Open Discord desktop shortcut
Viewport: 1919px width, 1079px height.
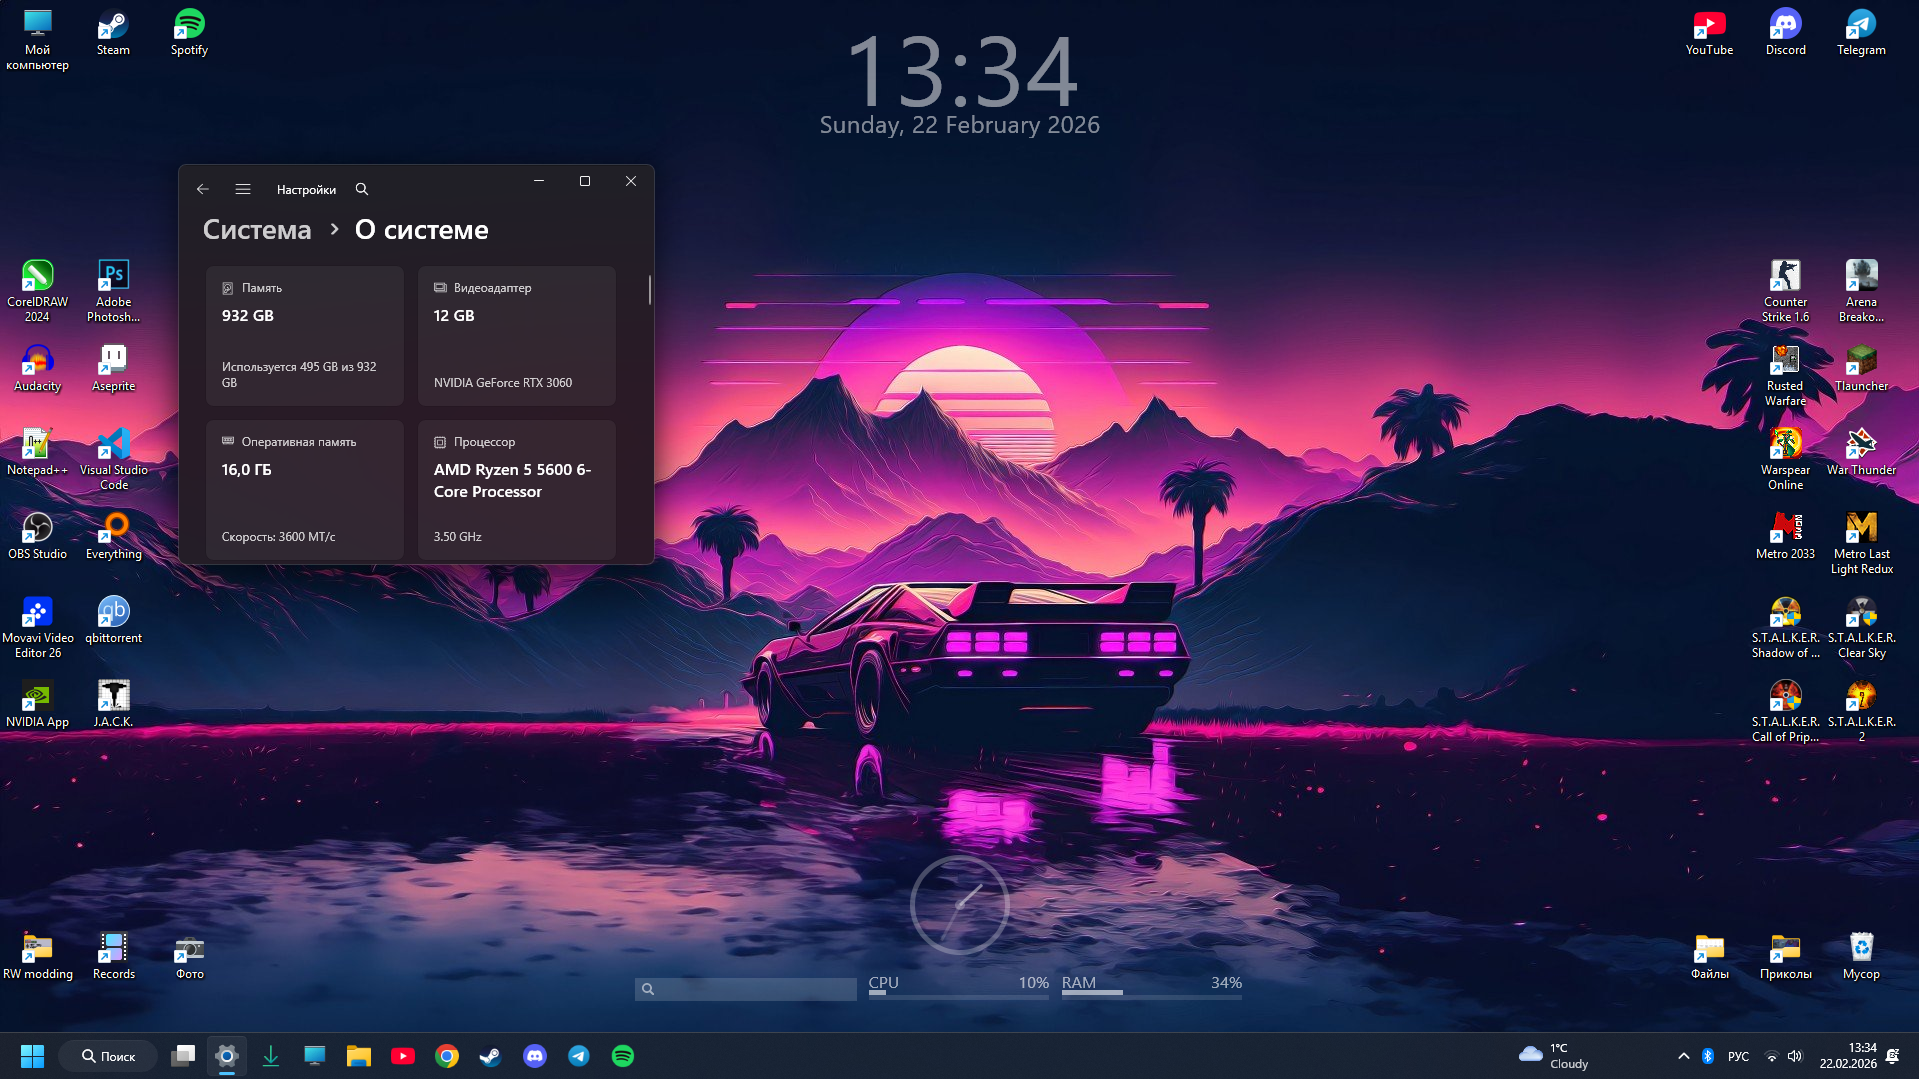[1785, 32]
